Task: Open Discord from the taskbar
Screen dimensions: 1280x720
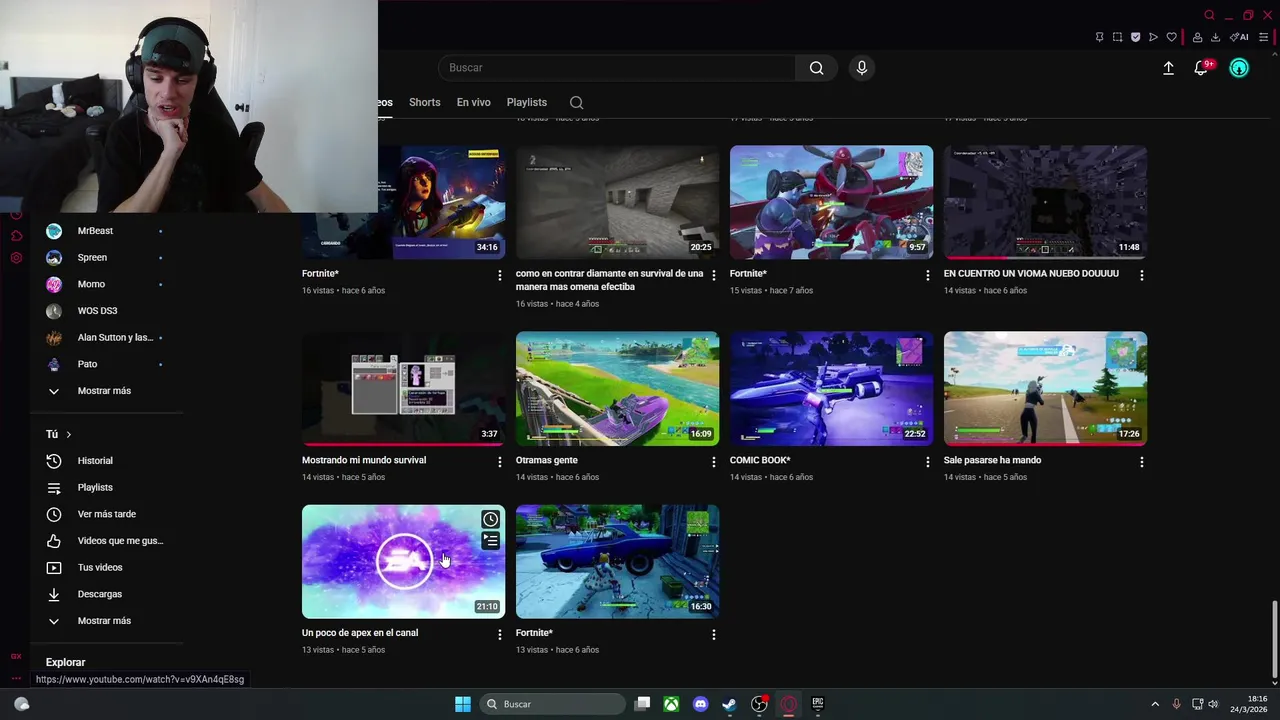Action: coord(700,704)
